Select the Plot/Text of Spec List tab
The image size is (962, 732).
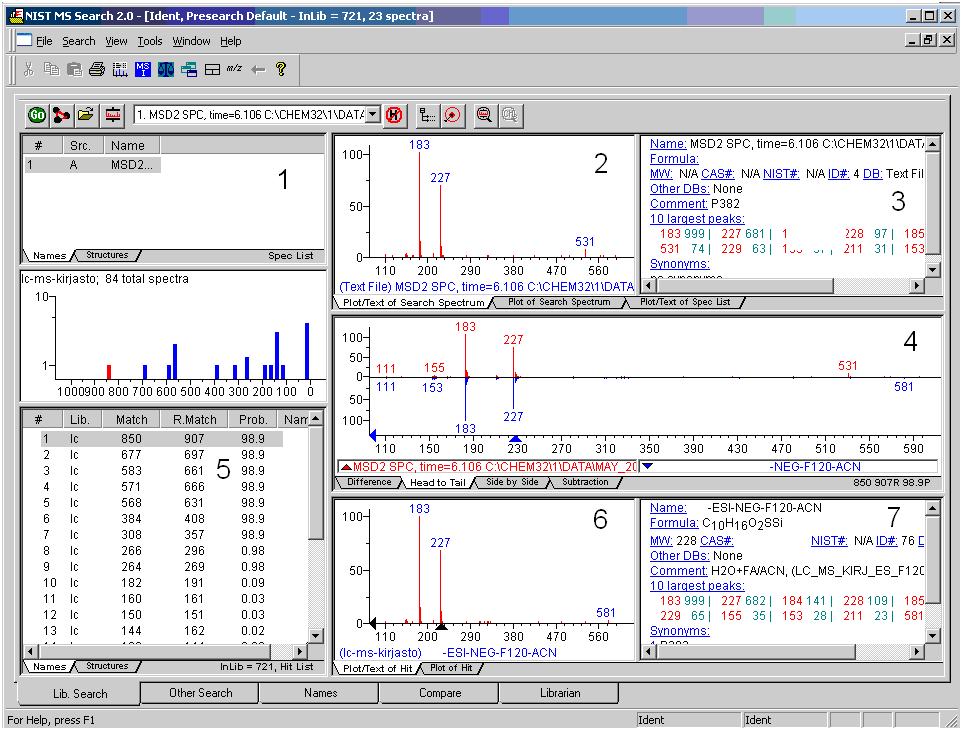point(685,302)
